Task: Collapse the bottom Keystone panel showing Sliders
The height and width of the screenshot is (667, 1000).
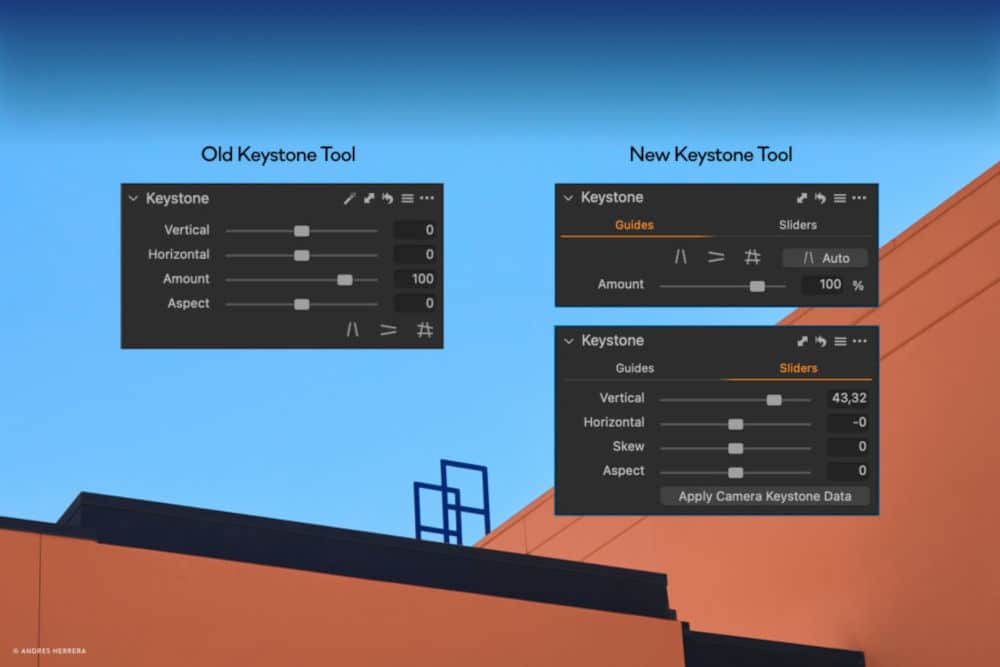Action: tap(568, 341)
